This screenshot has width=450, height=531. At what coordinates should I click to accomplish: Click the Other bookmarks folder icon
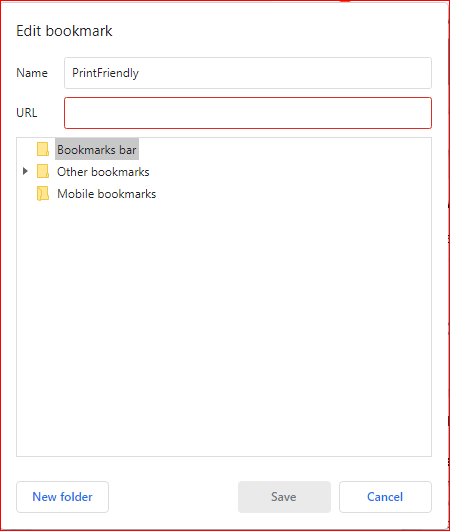point(43,171)
